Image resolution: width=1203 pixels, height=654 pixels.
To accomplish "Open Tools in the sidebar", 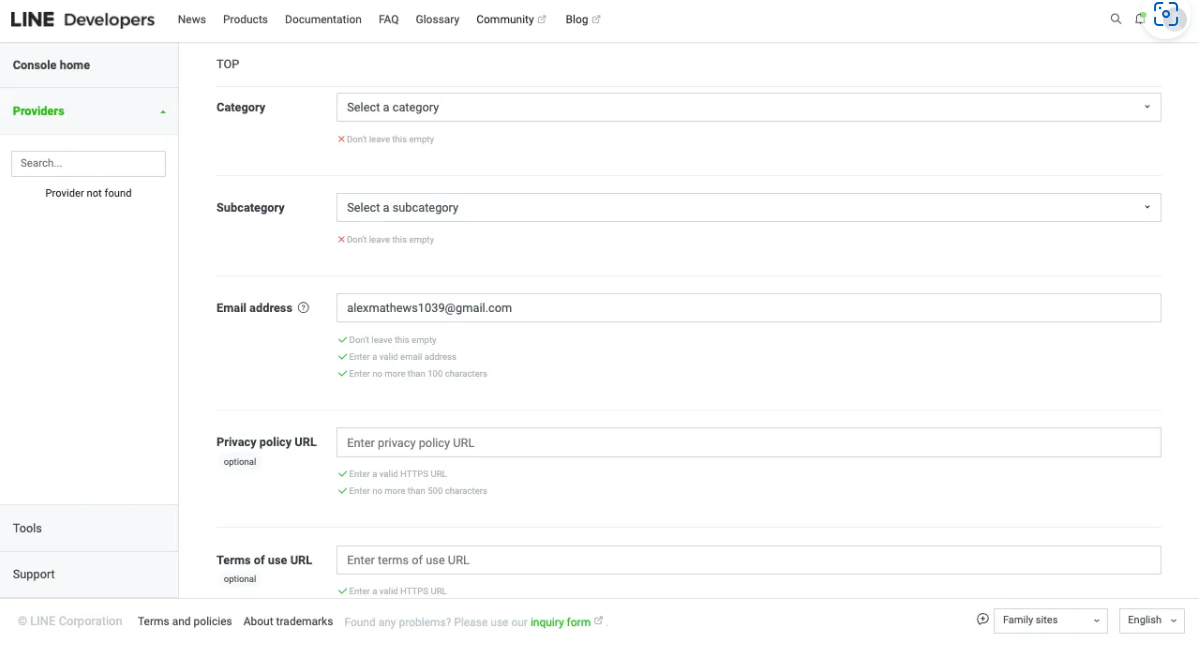I will coord(28,528).
